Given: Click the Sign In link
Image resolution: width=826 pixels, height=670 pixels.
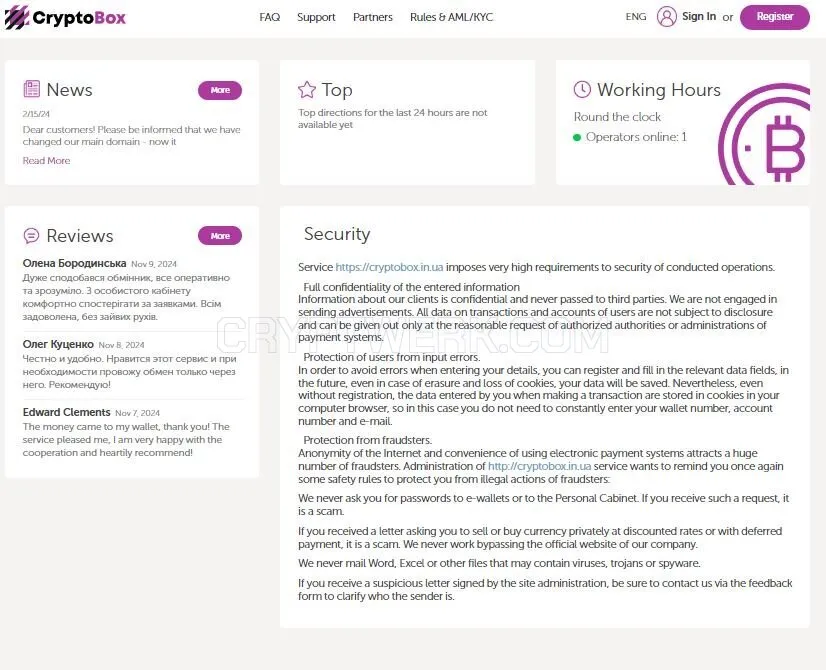Looking at the screenshot, I should 699,16.
